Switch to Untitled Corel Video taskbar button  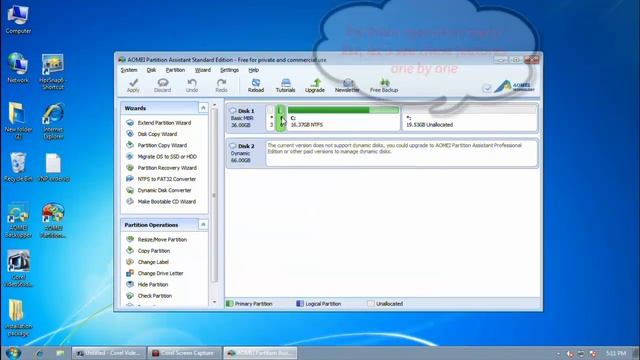point(109,353)
